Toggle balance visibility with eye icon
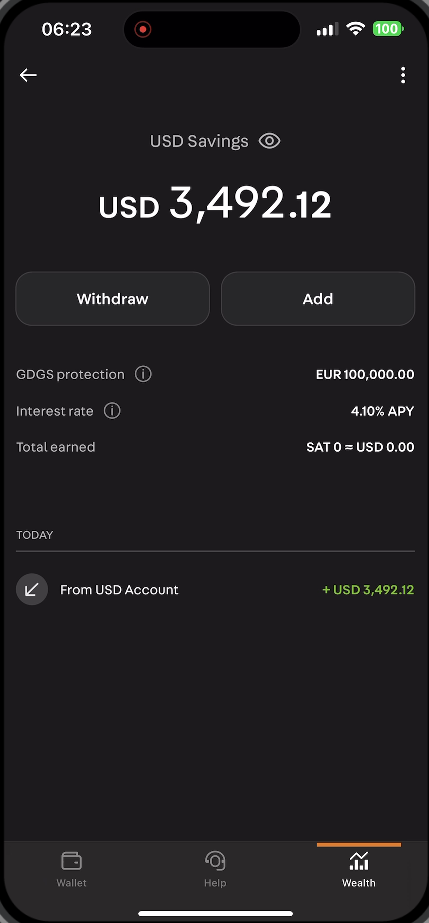429x923 pixels. coord(270,141)
